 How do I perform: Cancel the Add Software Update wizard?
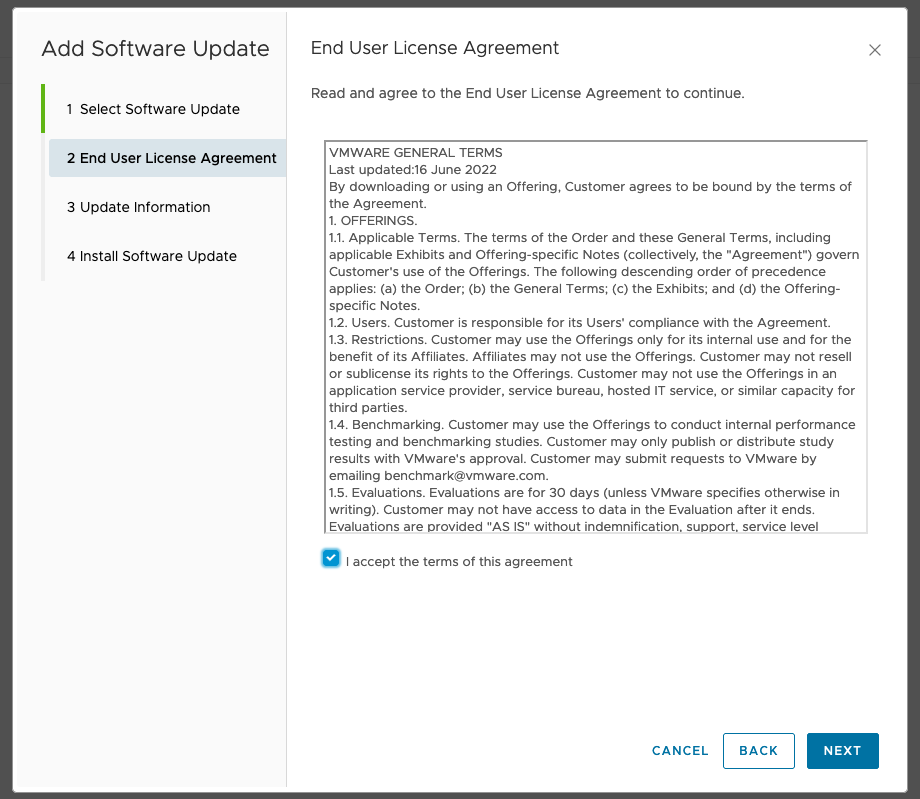(x=679, y=750)
